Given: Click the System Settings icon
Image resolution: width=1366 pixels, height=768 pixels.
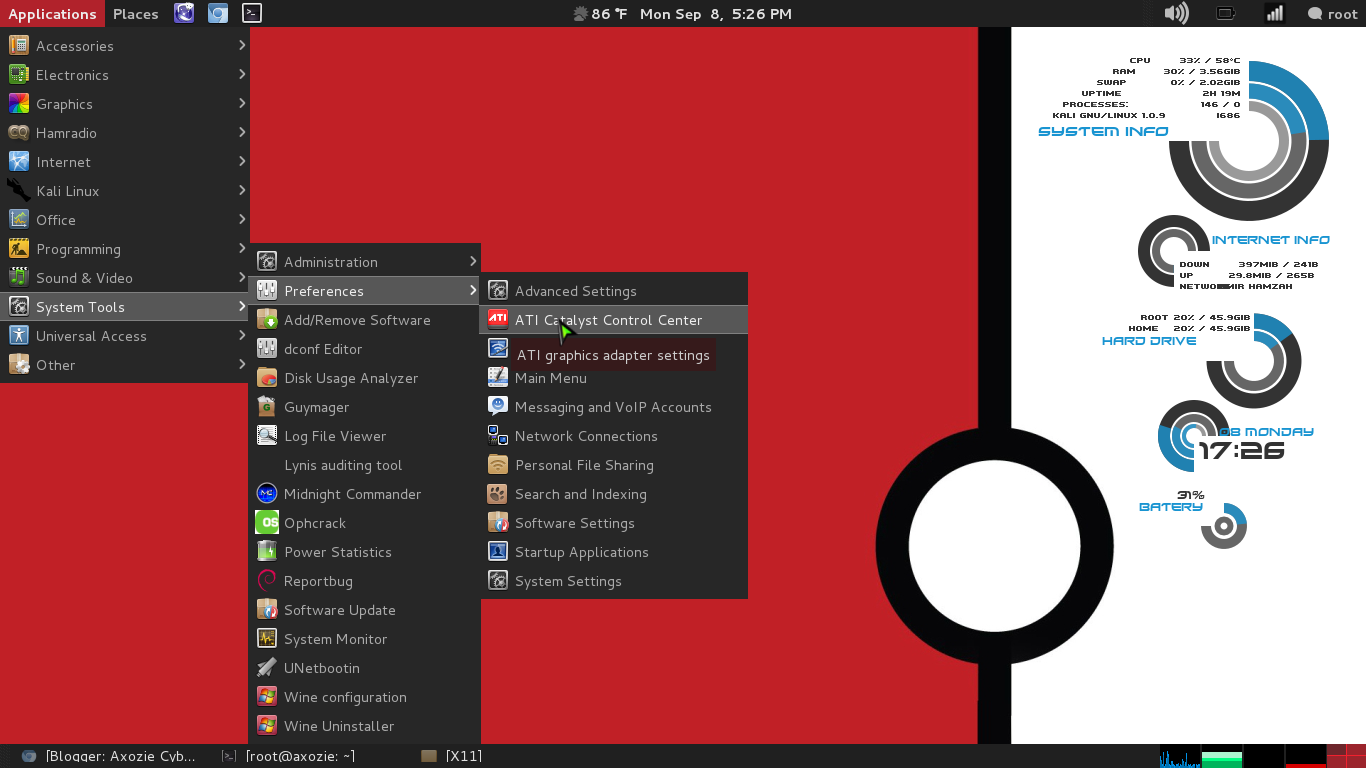Looking at the screenshot, I should (x=498, y=581).
